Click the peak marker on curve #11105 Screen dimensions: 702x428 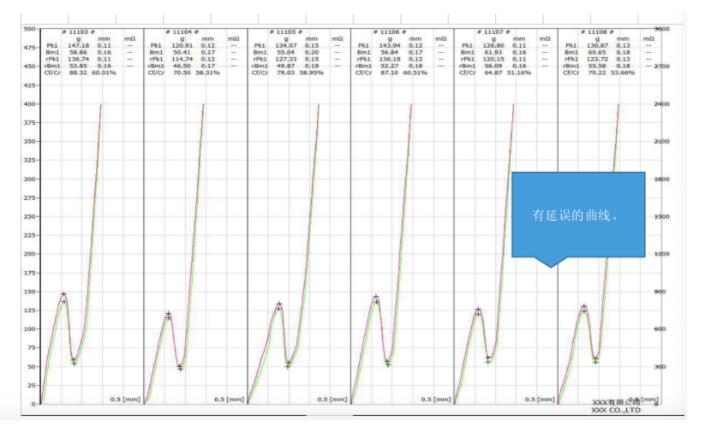coord(279,305)
